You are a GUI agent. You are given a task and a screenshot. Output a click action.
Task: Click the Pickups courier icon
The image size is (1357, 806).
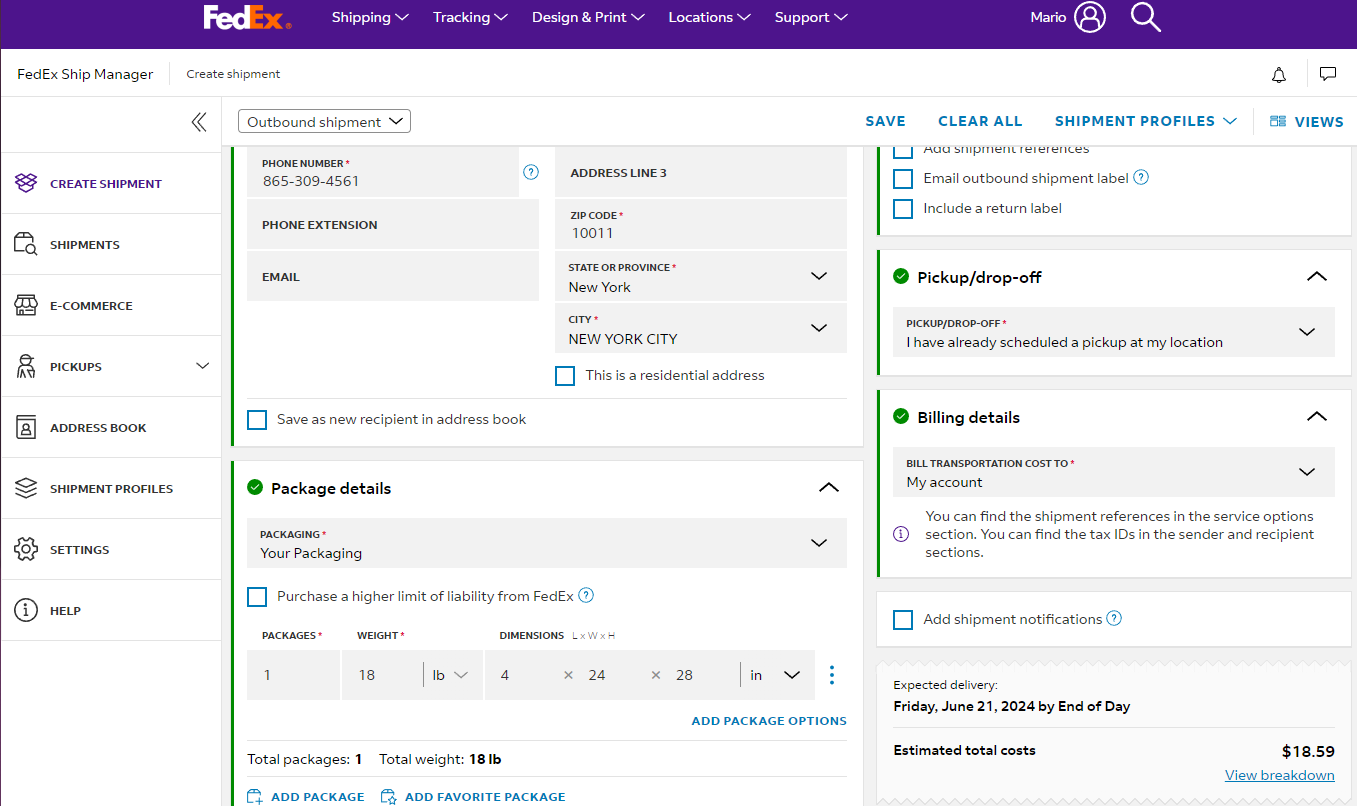pos(26,366)
